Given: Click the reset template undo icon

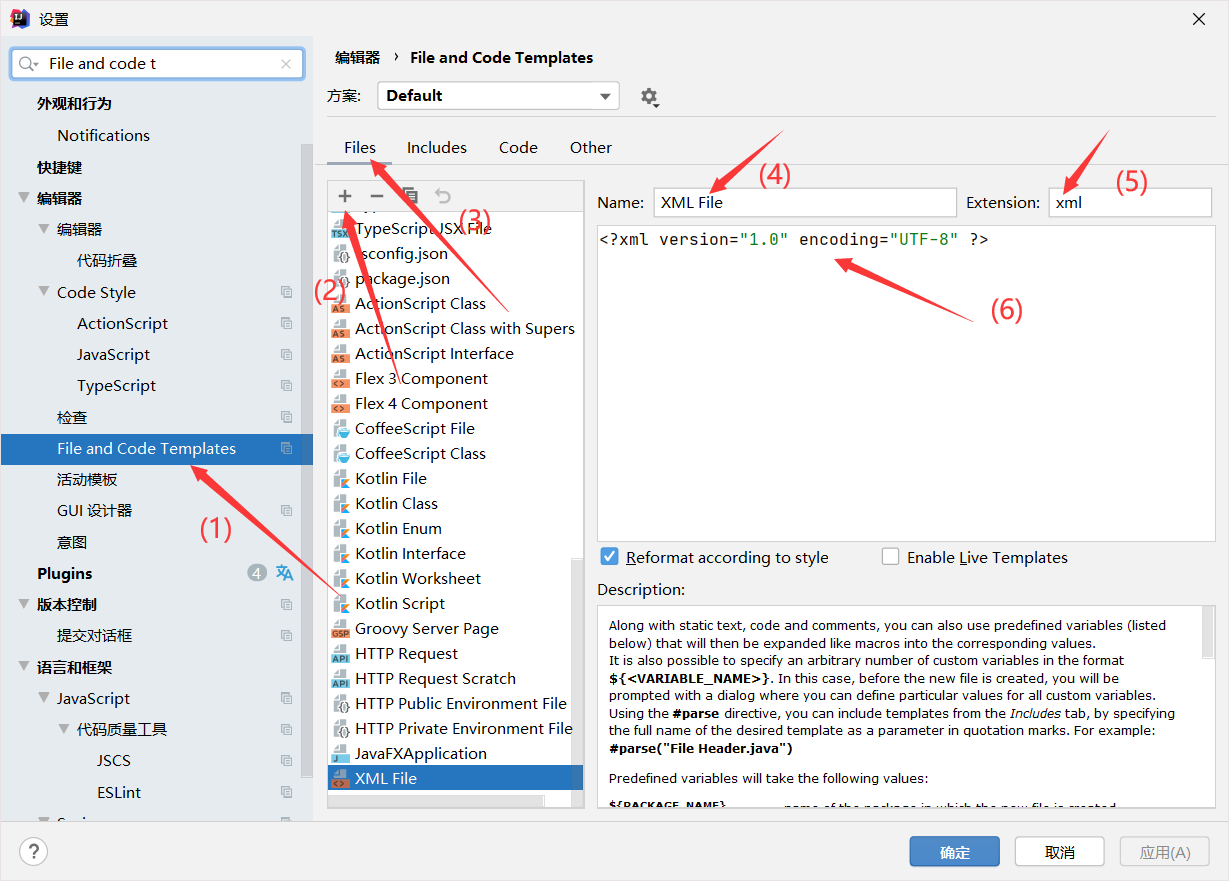Looking at the screenshot, I should [x=443, y=196].
